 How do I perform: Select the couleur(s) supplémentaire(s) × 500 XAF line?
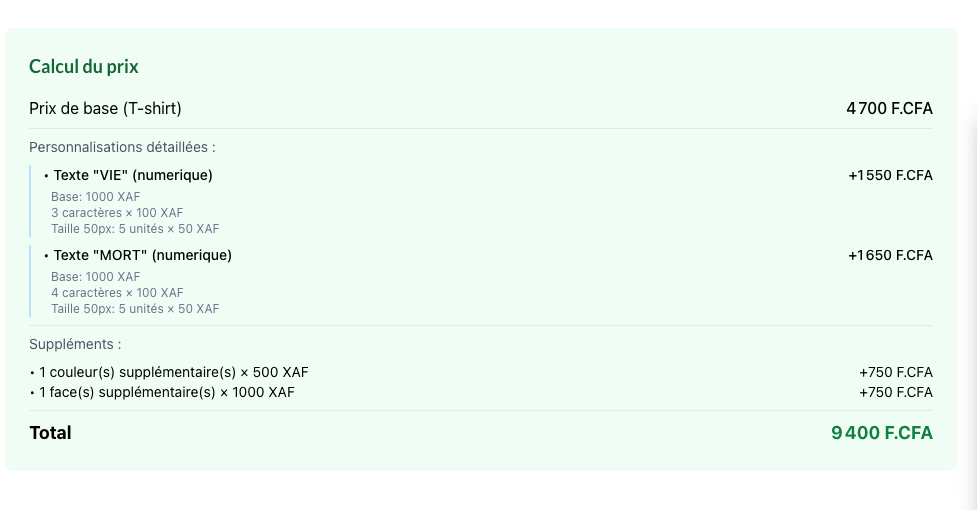(167, 372)
